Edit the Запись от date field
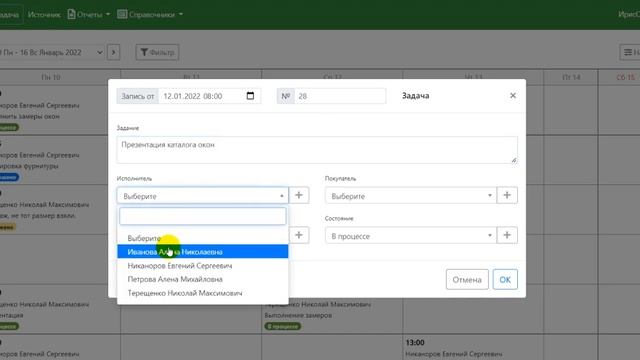The image size is (640, 360). [x=209, y=96]
